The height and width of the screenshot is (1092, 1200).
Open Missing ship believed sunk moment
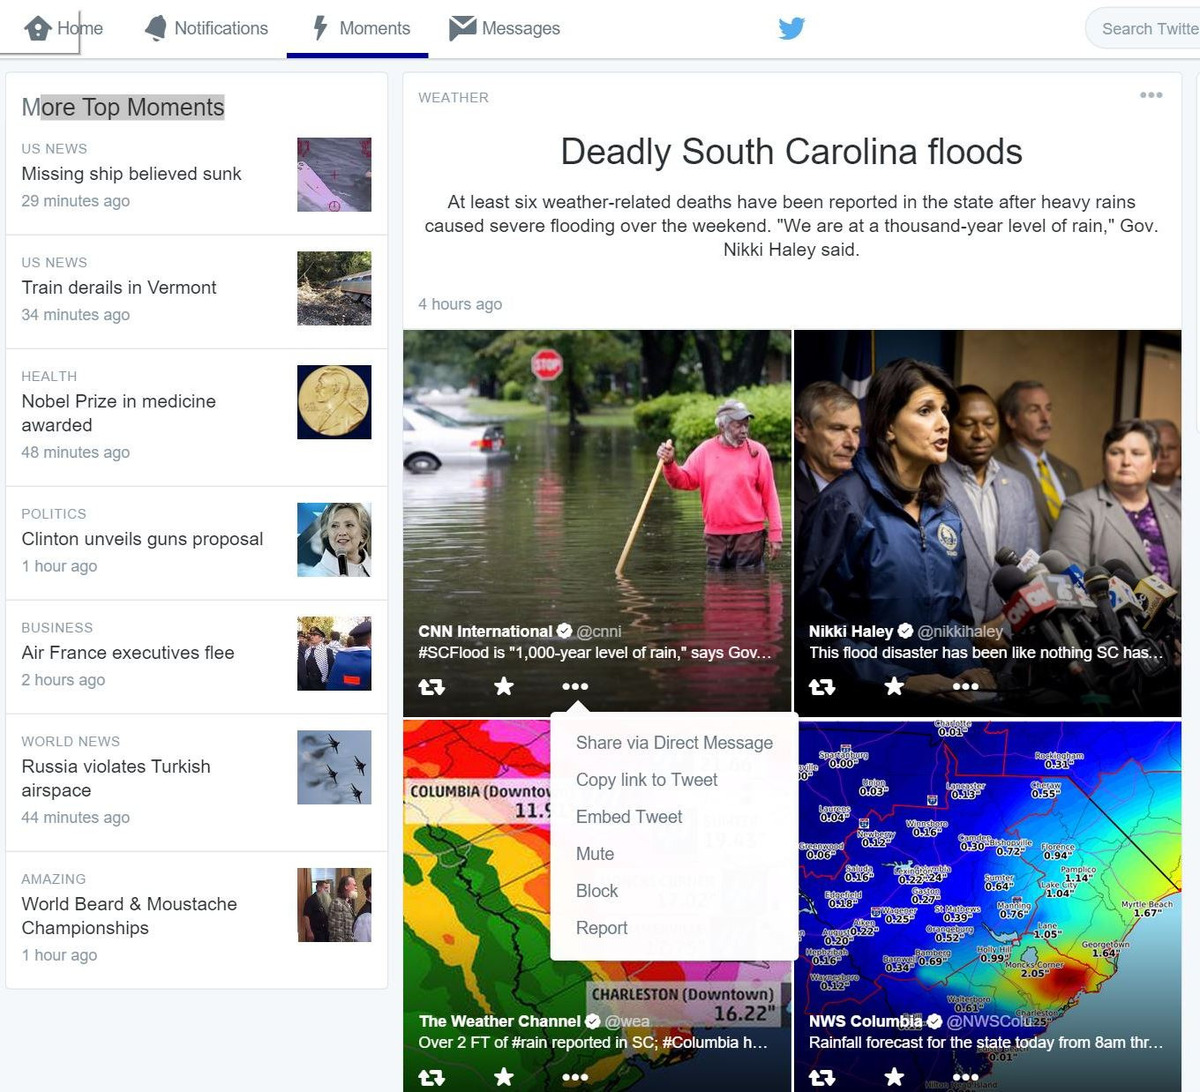pos(131,174)
